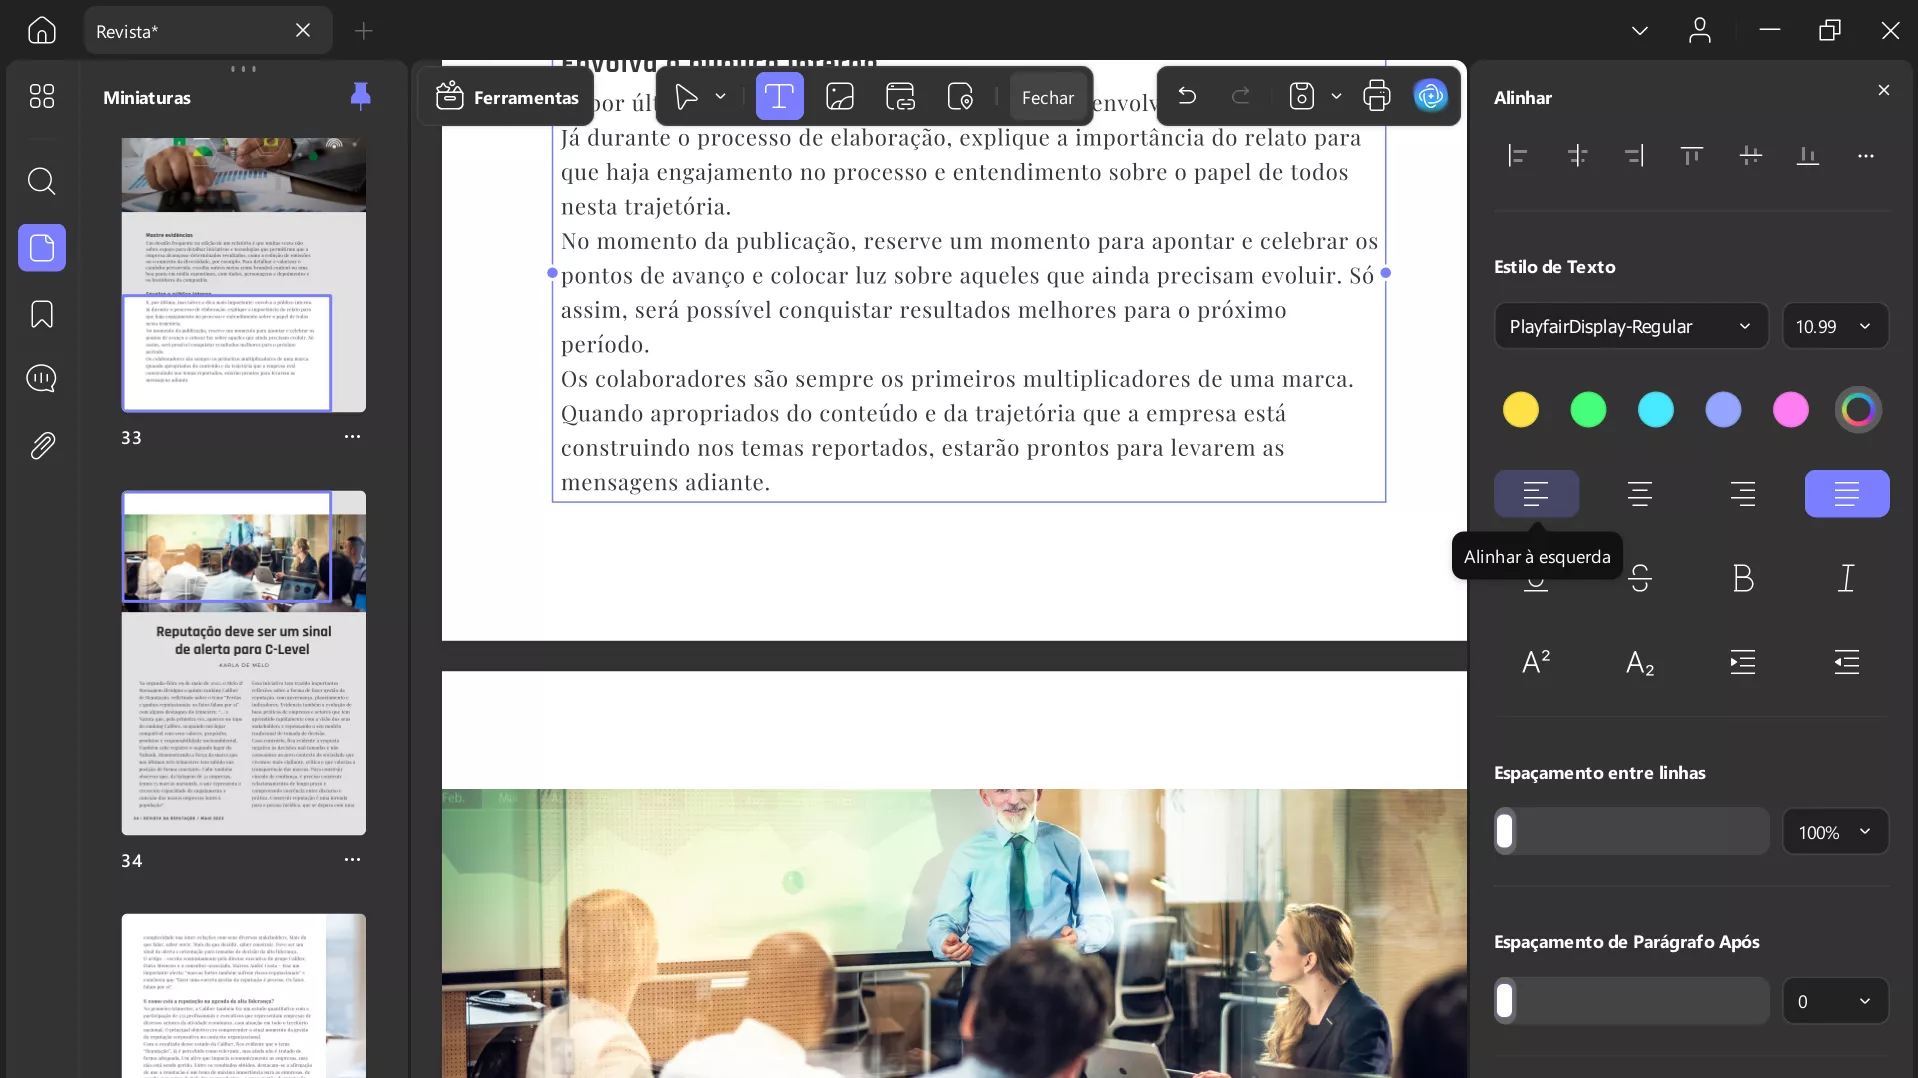Set text alignment to center
Image resolution: width=1918 pixels, height=1078 pixels.
tap(1639, 494)
